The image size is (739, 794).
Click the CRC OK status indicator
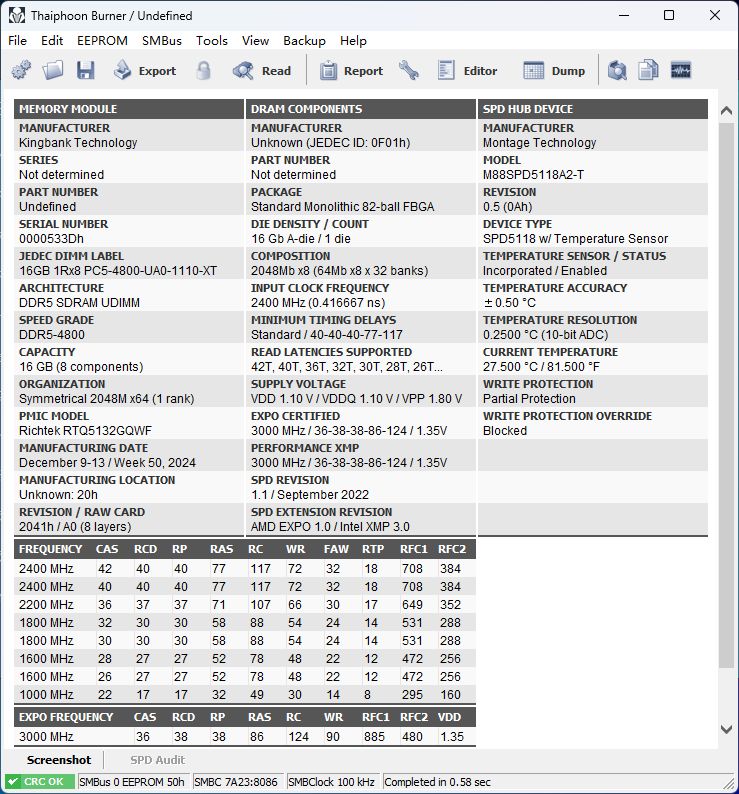[40, 781]
